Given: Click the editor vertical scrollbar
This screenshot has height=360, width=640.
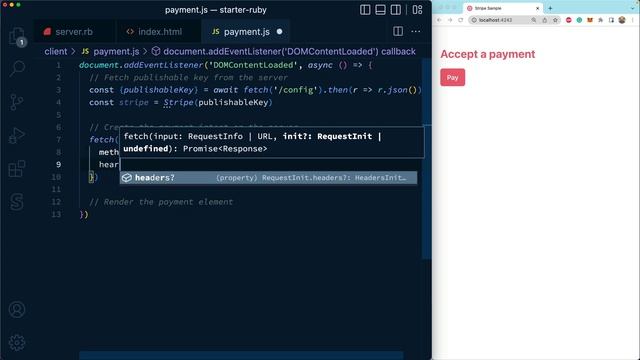Looking at the screenshot, I should pos(427,159).
